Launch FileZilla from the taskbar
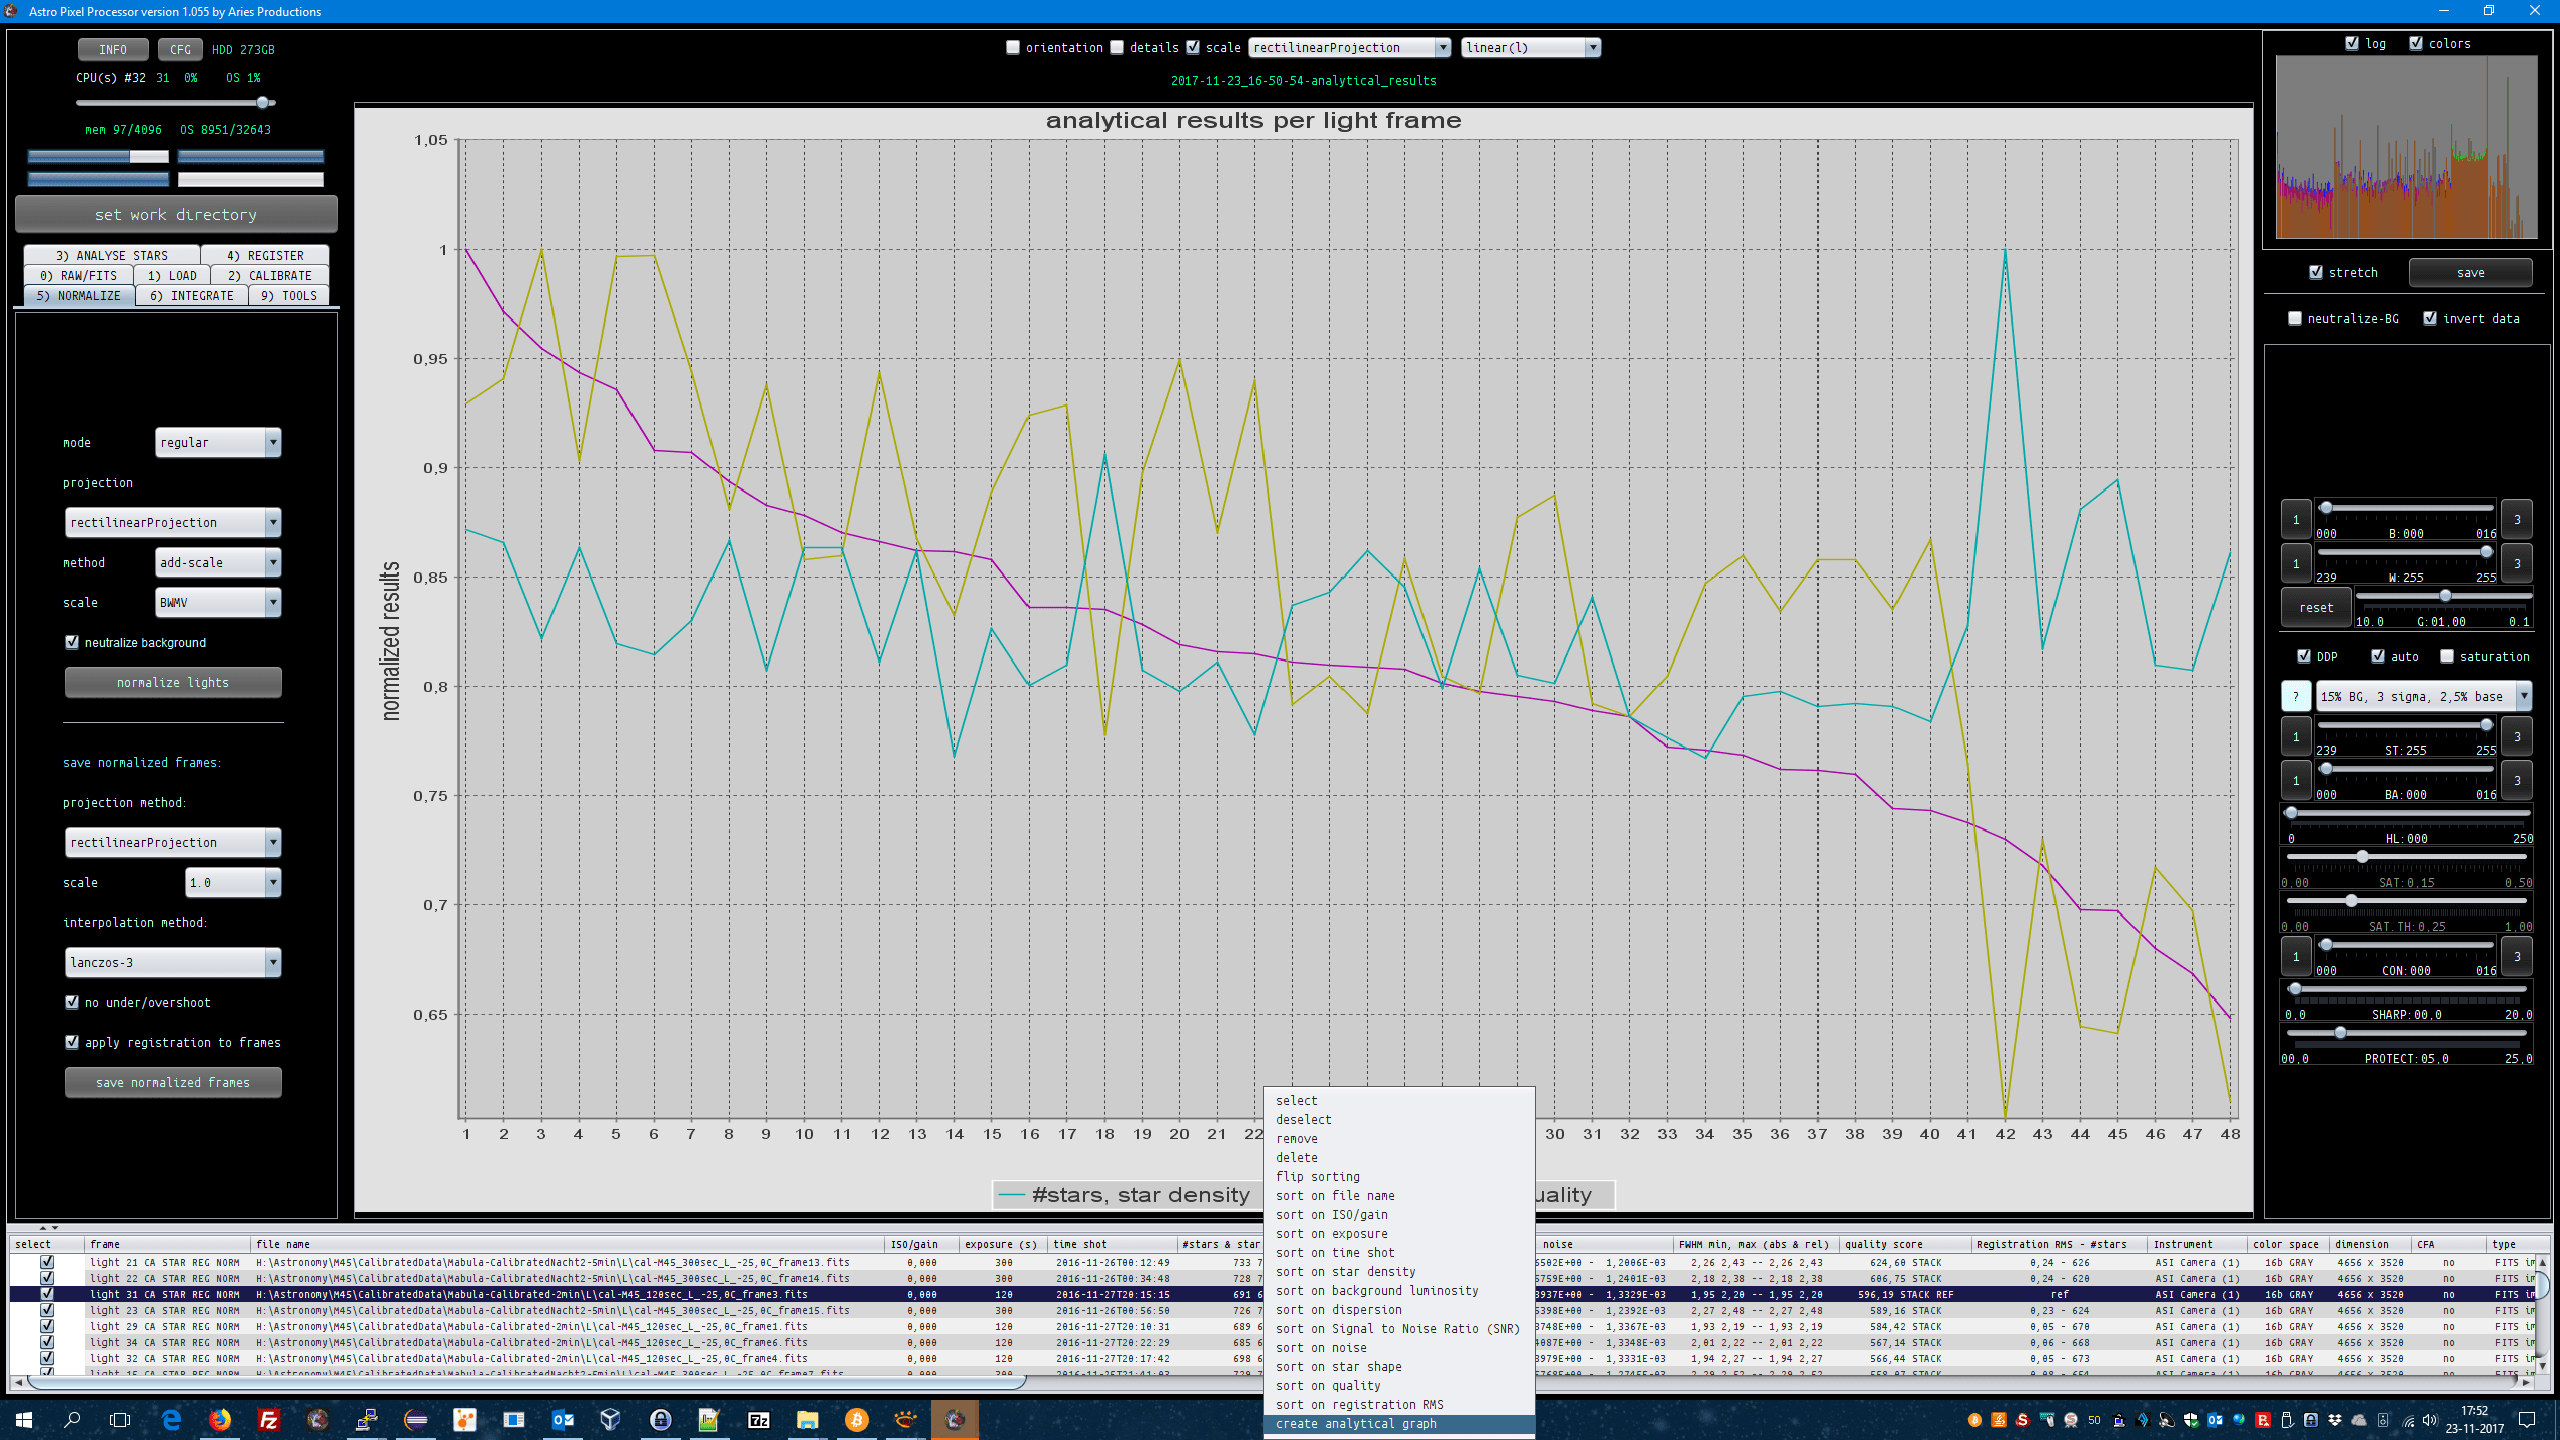Viewport: 2560px width, 1440px height. click(269, 1419)
